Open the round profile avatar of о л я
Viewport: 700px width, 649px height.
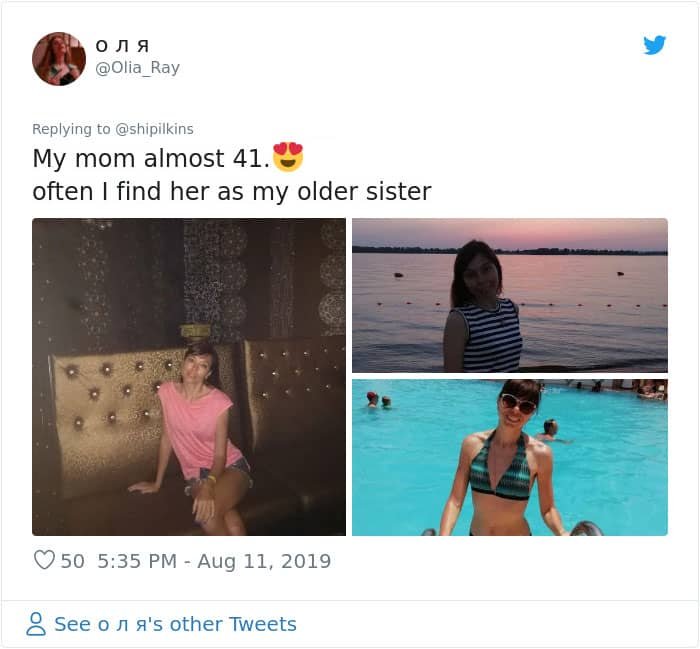click(59, 58)
